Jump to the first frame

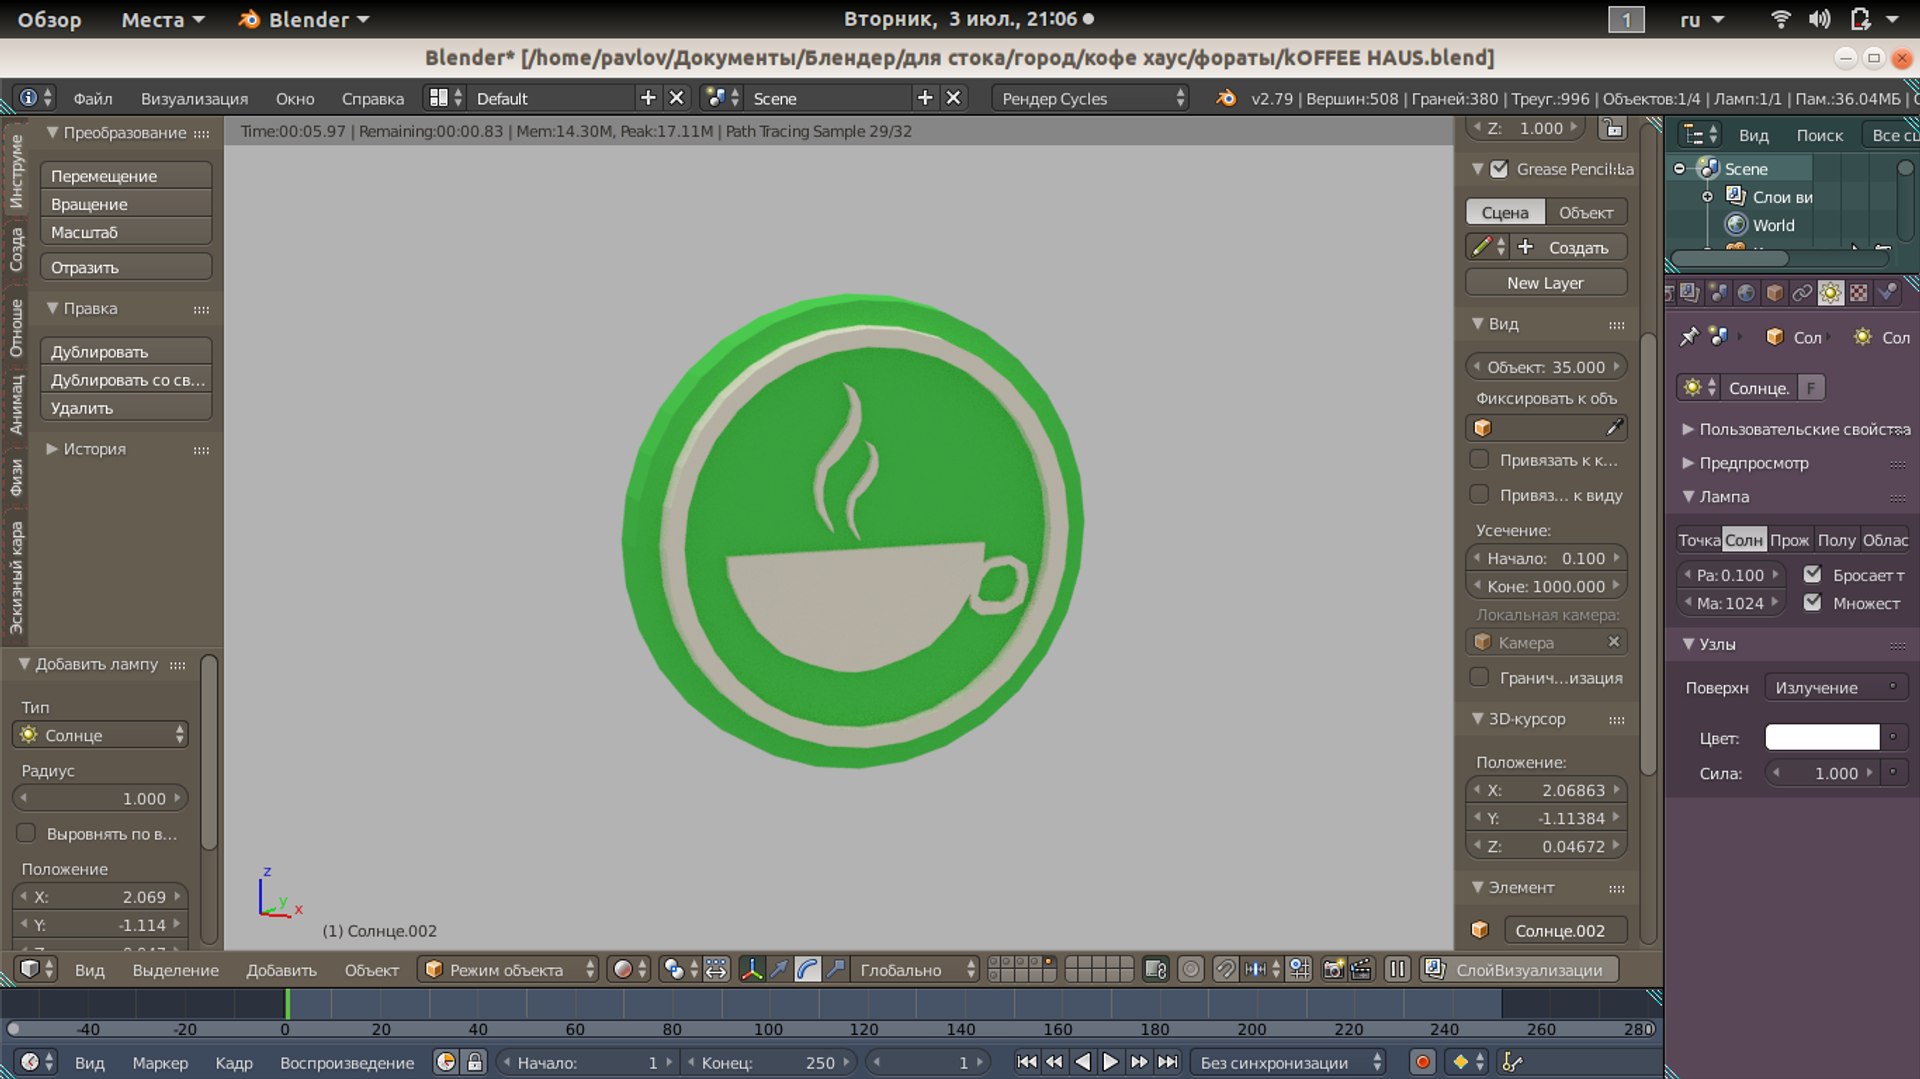click(x=1026, y=1062)
